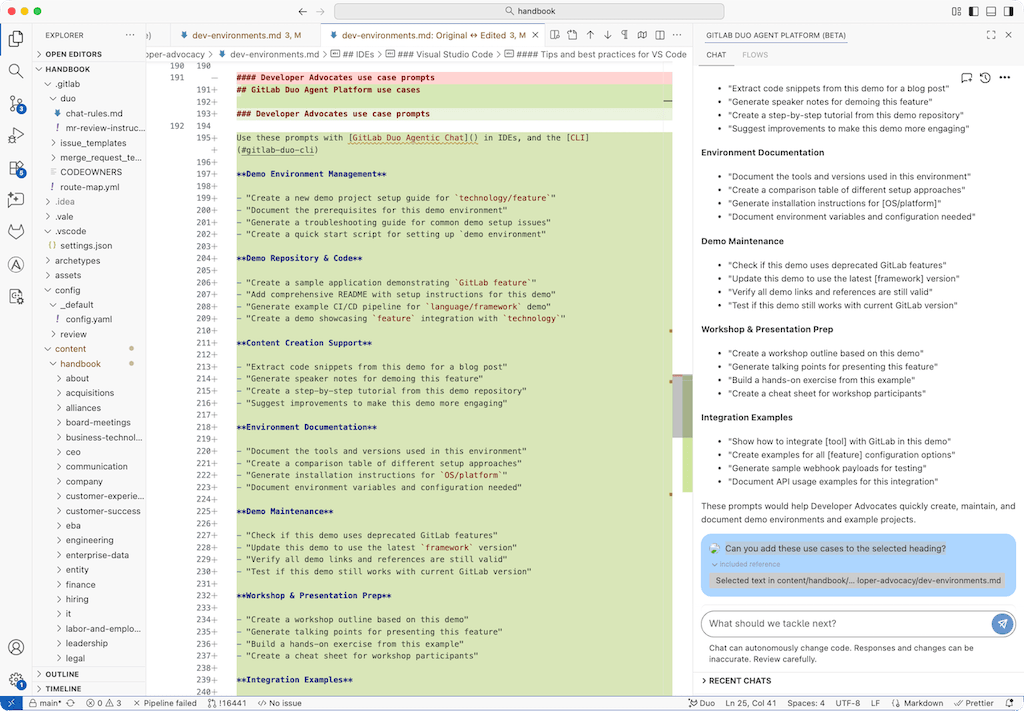Open Duo chat more options ellipsis

[1004, 78]
